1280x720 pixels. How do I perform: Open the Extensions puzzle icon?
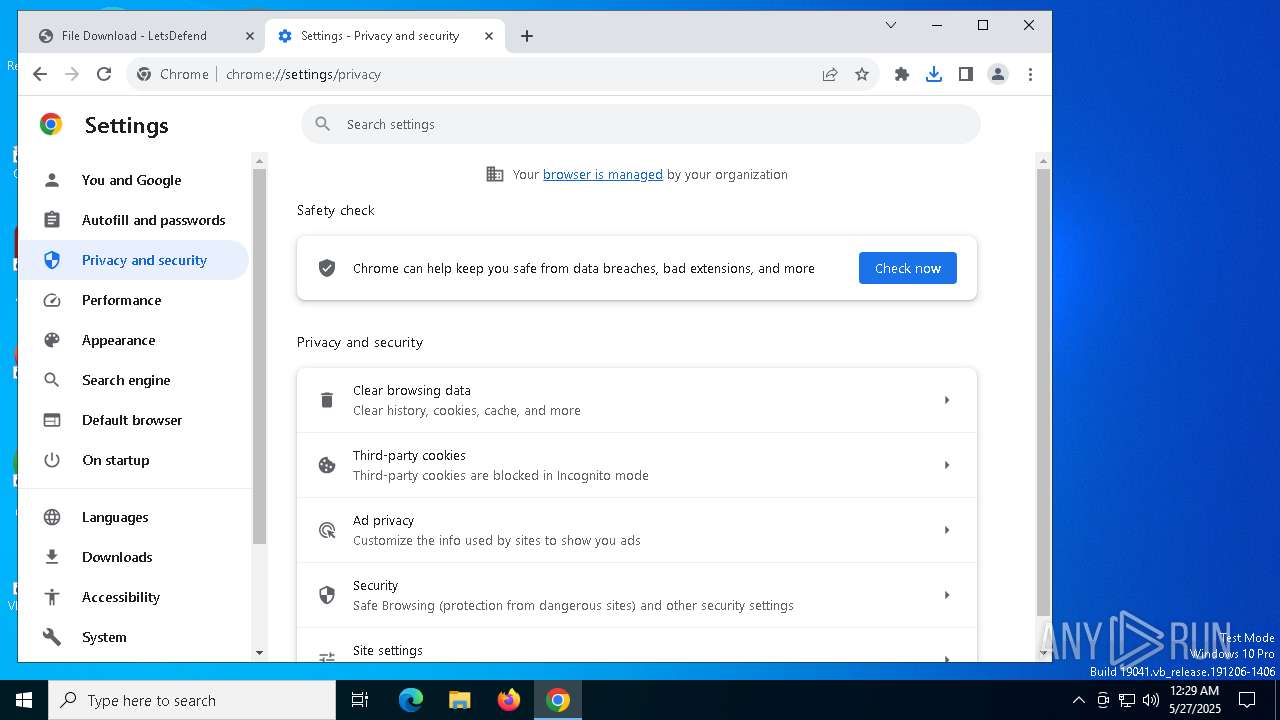pyautogui.click(x=902, y=74)
